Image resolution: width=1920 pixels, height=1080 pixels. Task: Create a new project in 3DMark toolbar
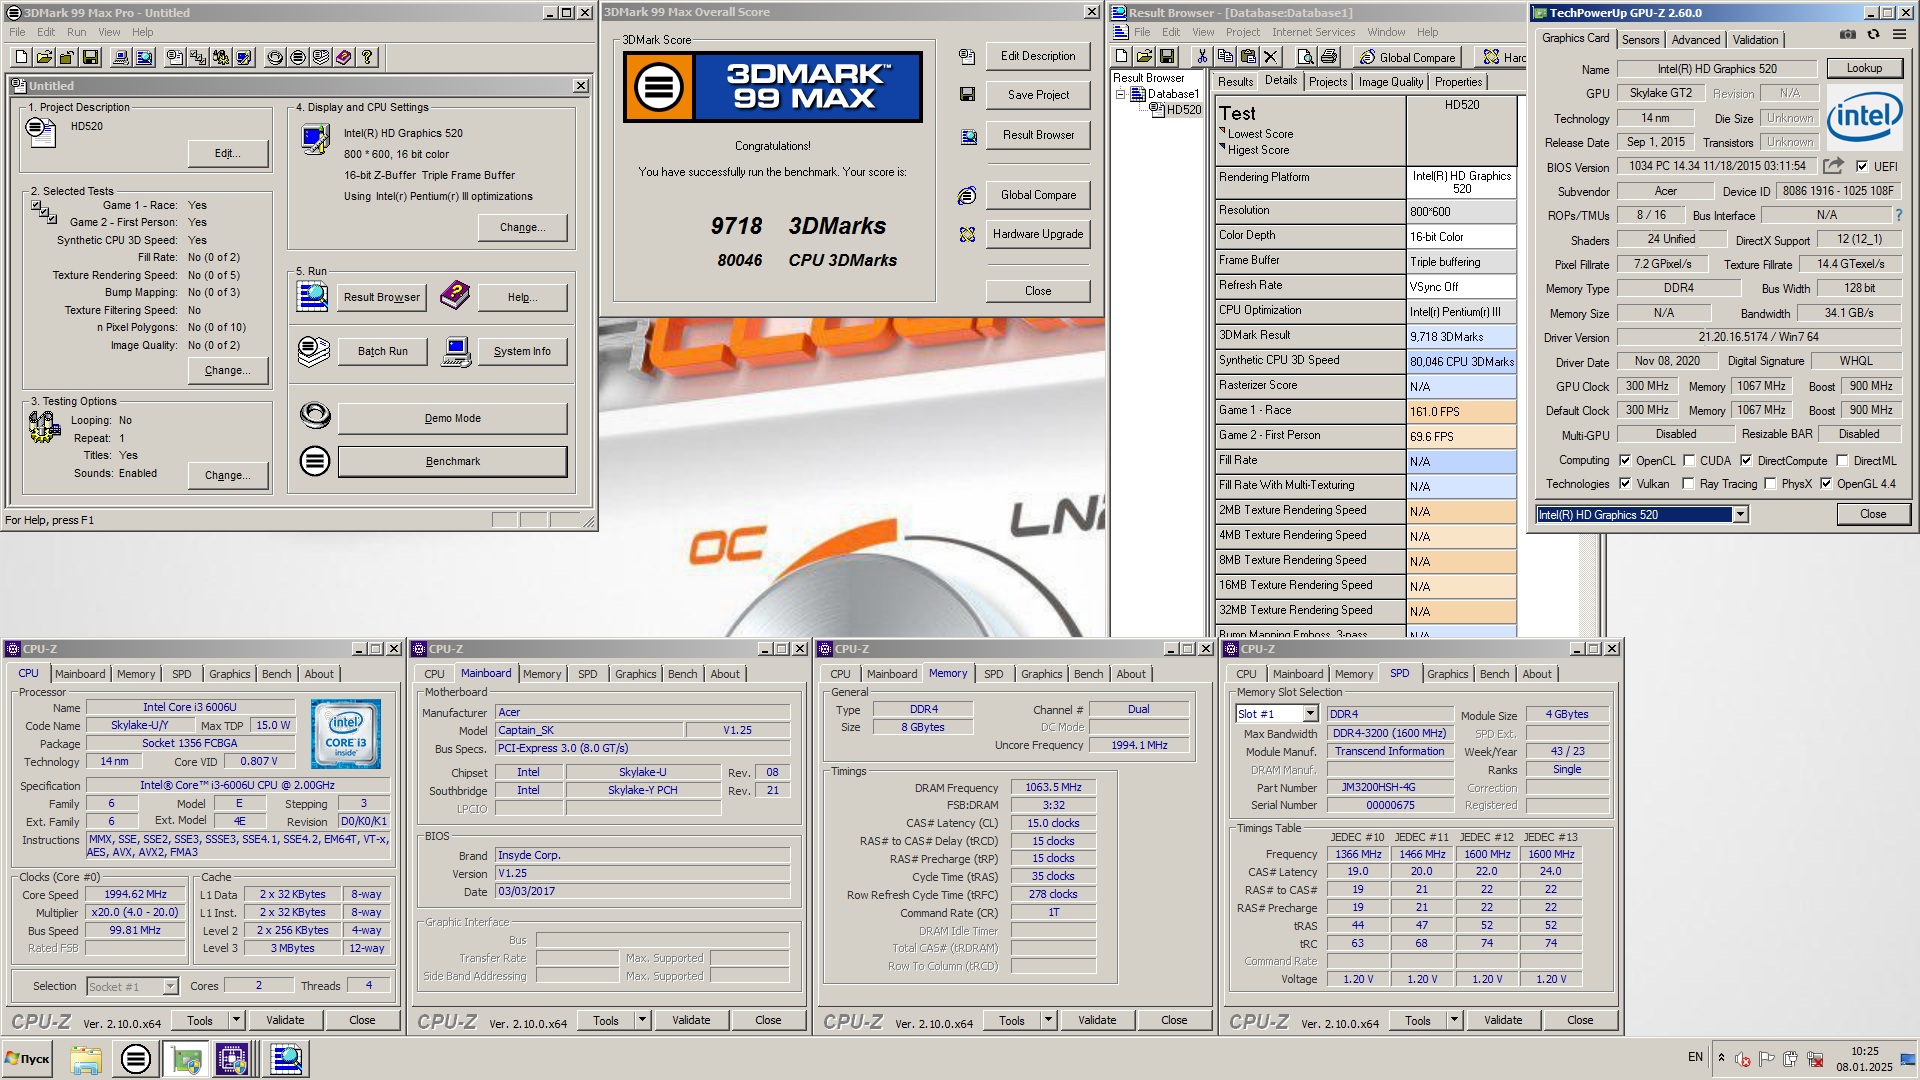(21, 57)
